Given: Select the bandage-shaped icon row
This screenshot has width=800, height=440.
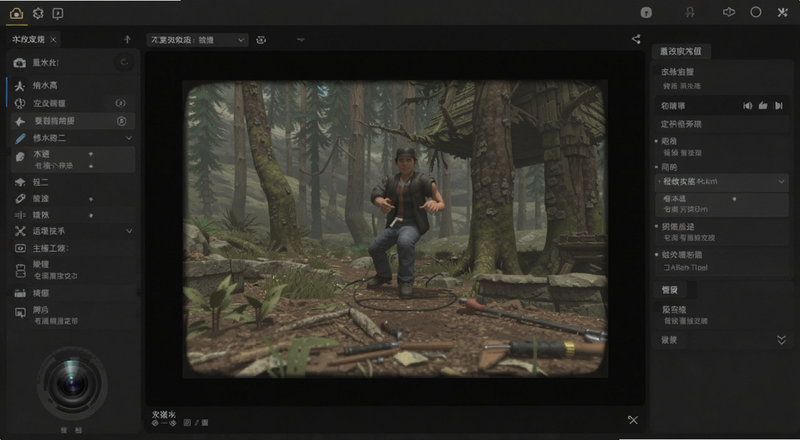Looking at the screenshot, I should [x=73, y=199].
